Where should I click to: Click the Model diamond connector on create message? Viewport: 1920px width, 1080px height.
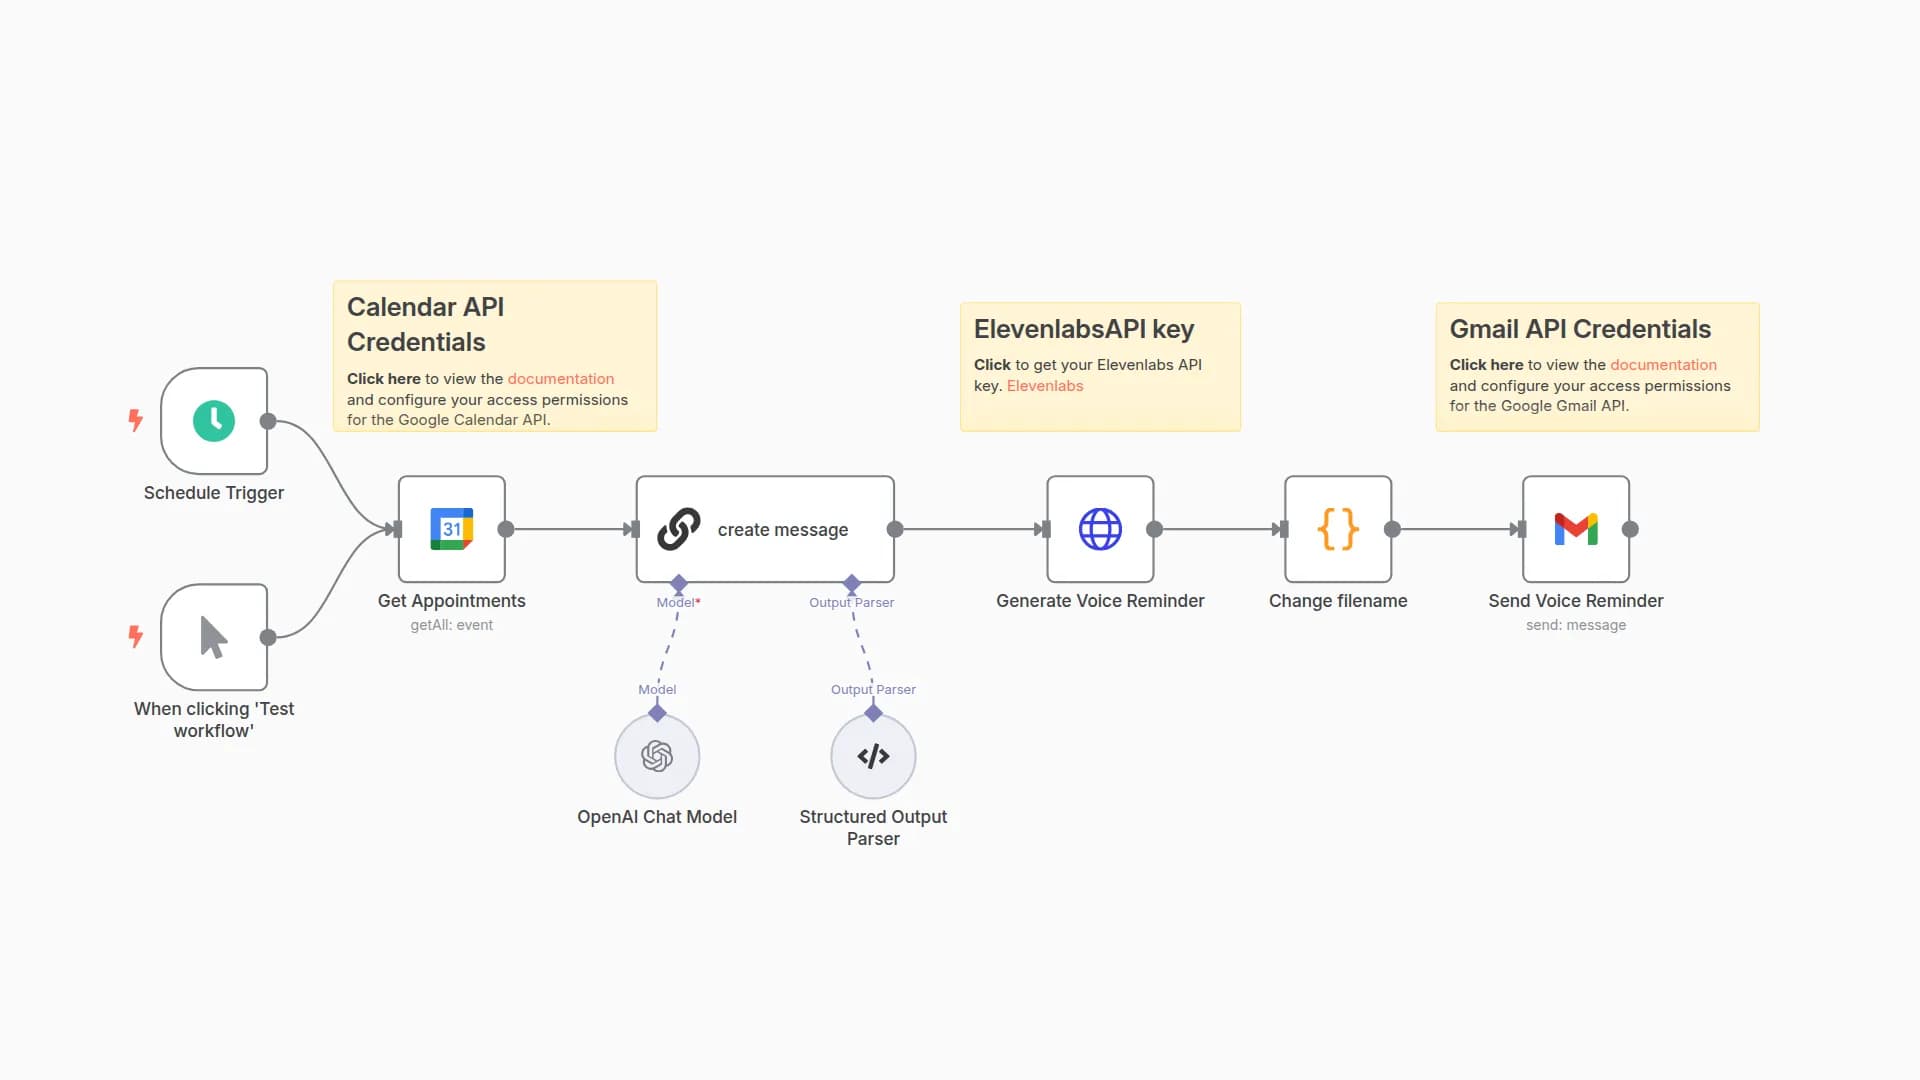[679, 583]
